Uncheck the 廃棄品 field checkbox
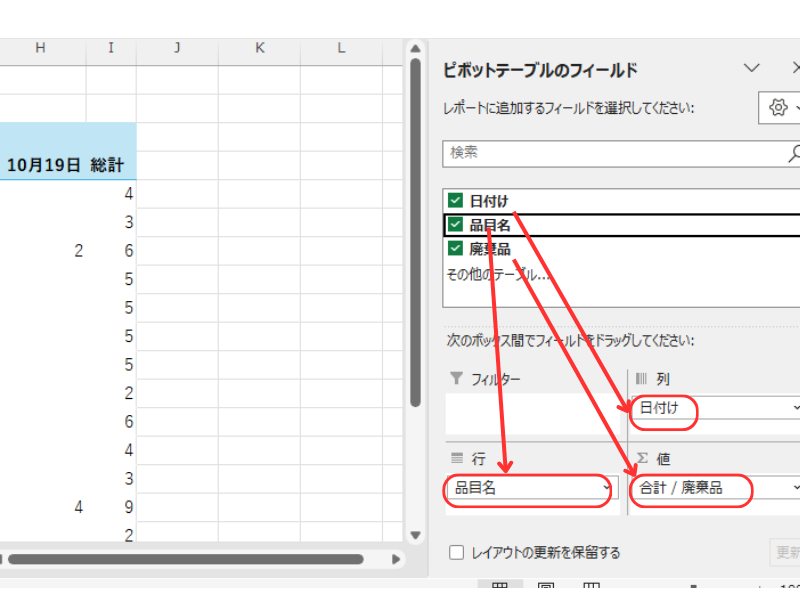 455,249
